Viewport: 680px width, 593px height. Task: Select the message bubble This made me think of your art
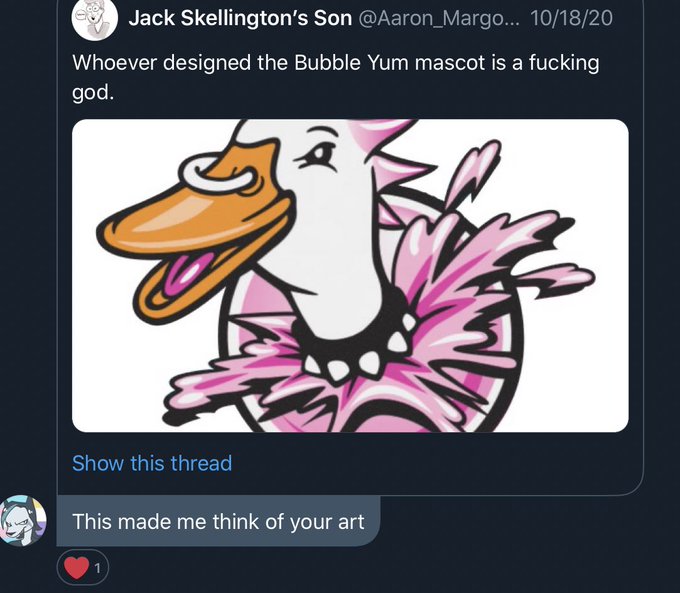[218, 521]
